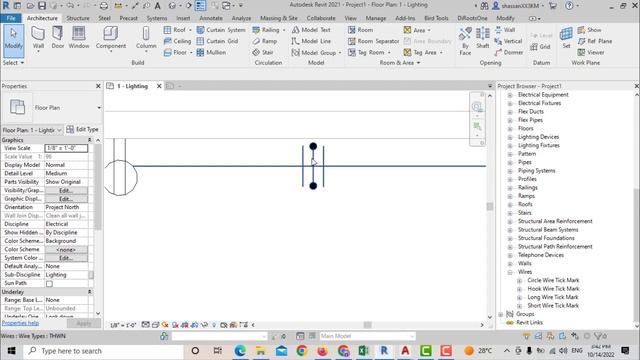Screen dimensions: 640x360
Task: Expand the Groups node in Project Browser
Action: click(501, 314)
